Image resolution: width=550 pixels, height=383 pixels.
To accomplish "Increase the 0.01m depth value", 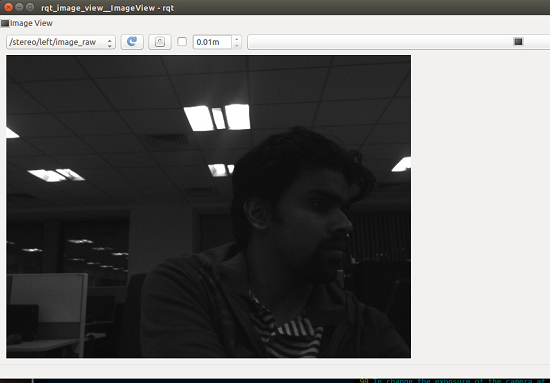I will 237,39.
